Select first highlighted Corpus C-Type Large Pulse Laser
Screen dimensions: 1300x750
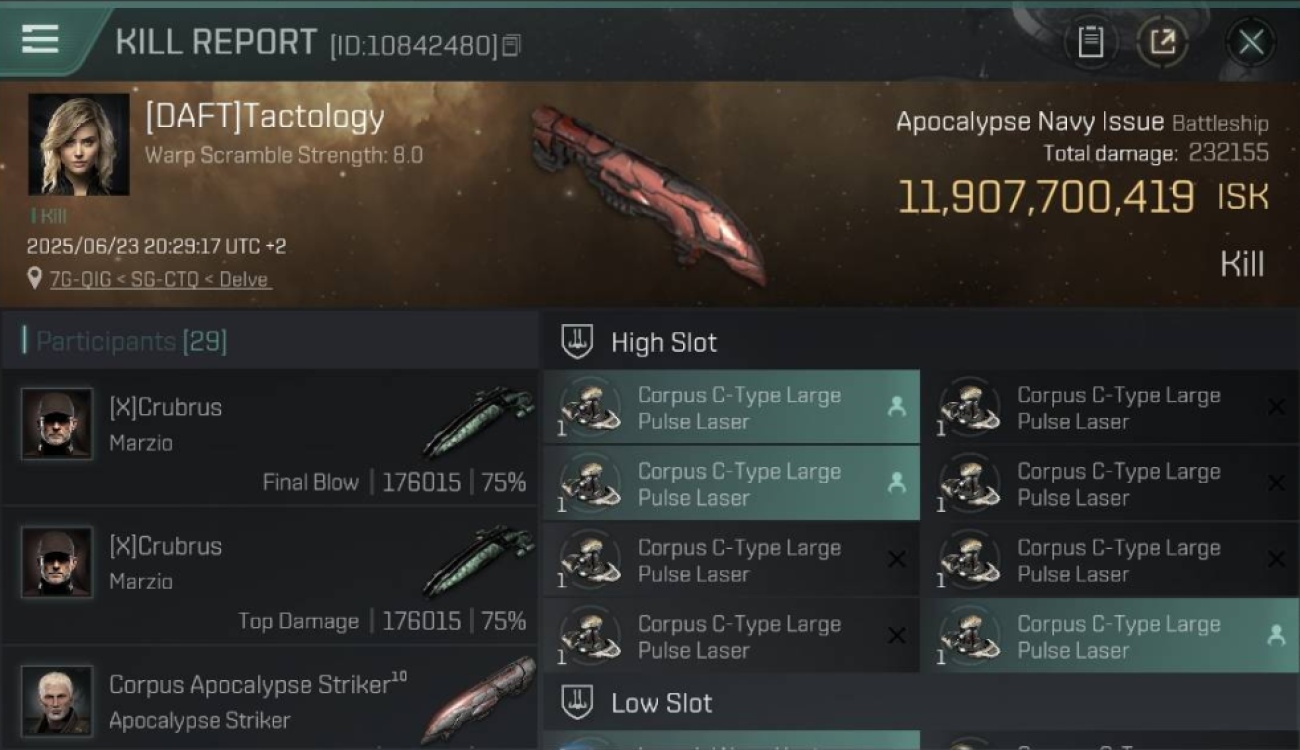point(731,408)
